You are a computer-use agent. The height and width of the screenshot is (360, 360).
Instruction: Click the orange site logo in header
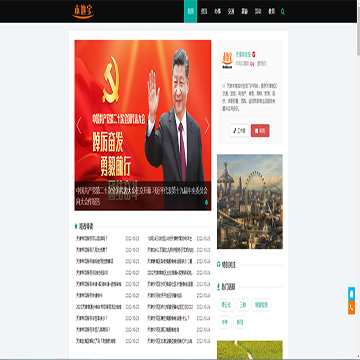point(83,11)
